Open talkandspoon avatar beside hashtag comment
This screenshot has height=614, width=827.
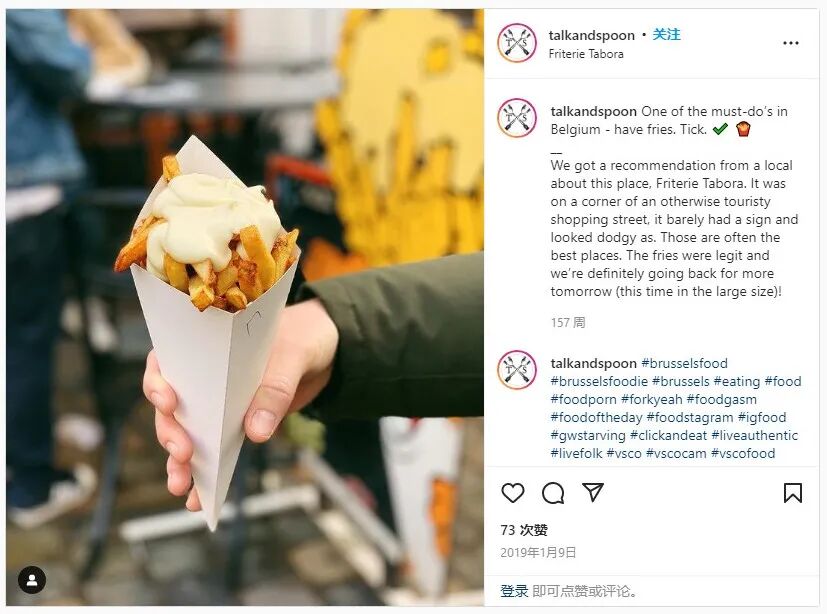tap(517, 370)
